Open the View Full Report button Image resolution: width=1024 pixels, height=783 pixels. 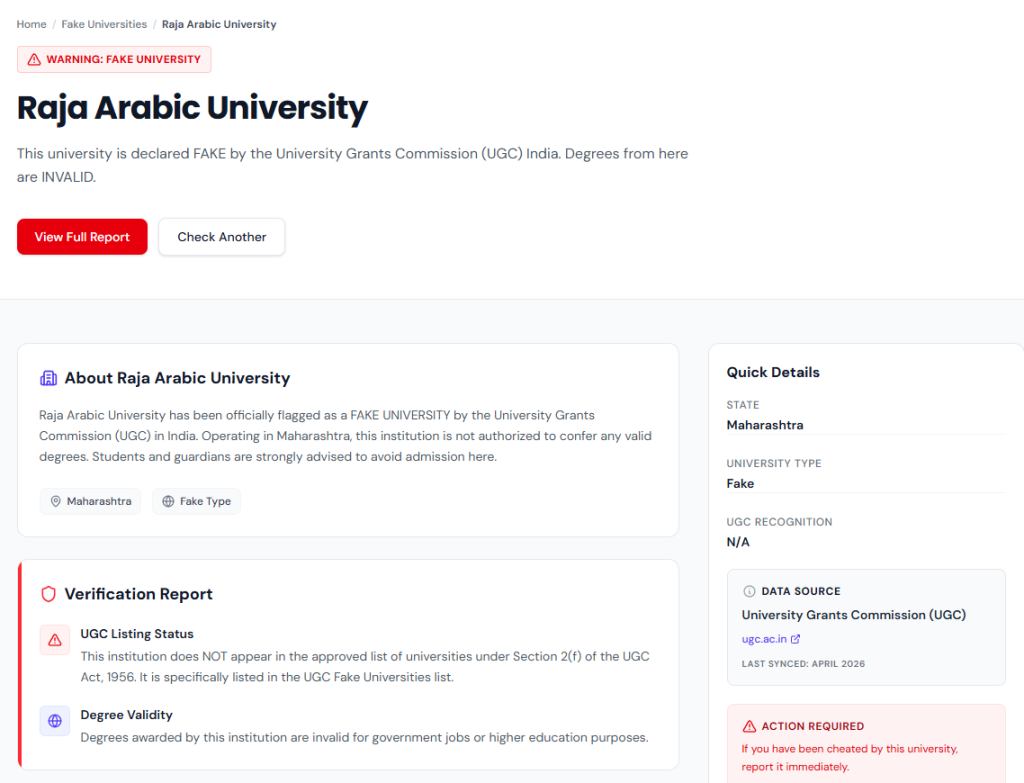tap(82, 236)
